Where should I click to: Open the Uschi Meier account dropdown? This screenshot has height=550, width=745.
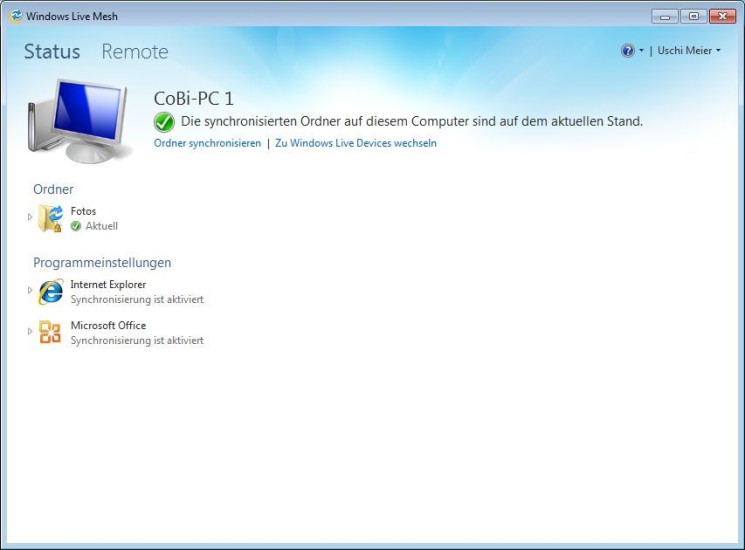(x=689, y=50)
